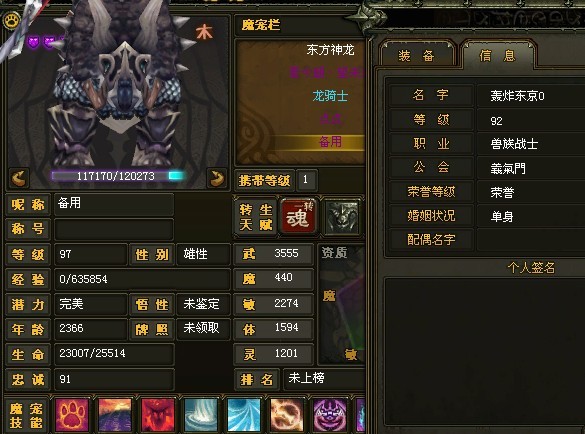This screenshot has width=585, height=434.
Task: Show next pet with right arrow
Action: pyautogui.click(x=217, y=178)
